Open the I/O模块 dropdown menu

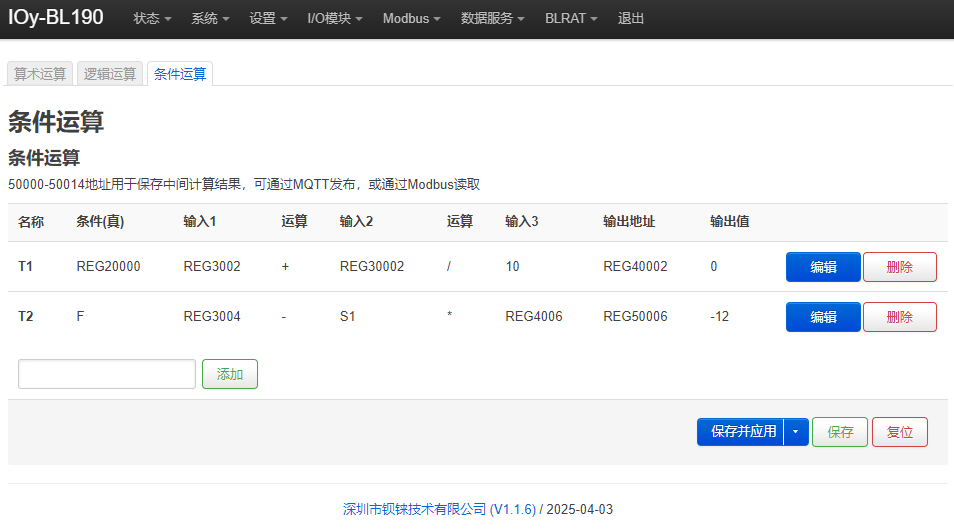pos(335,18)
